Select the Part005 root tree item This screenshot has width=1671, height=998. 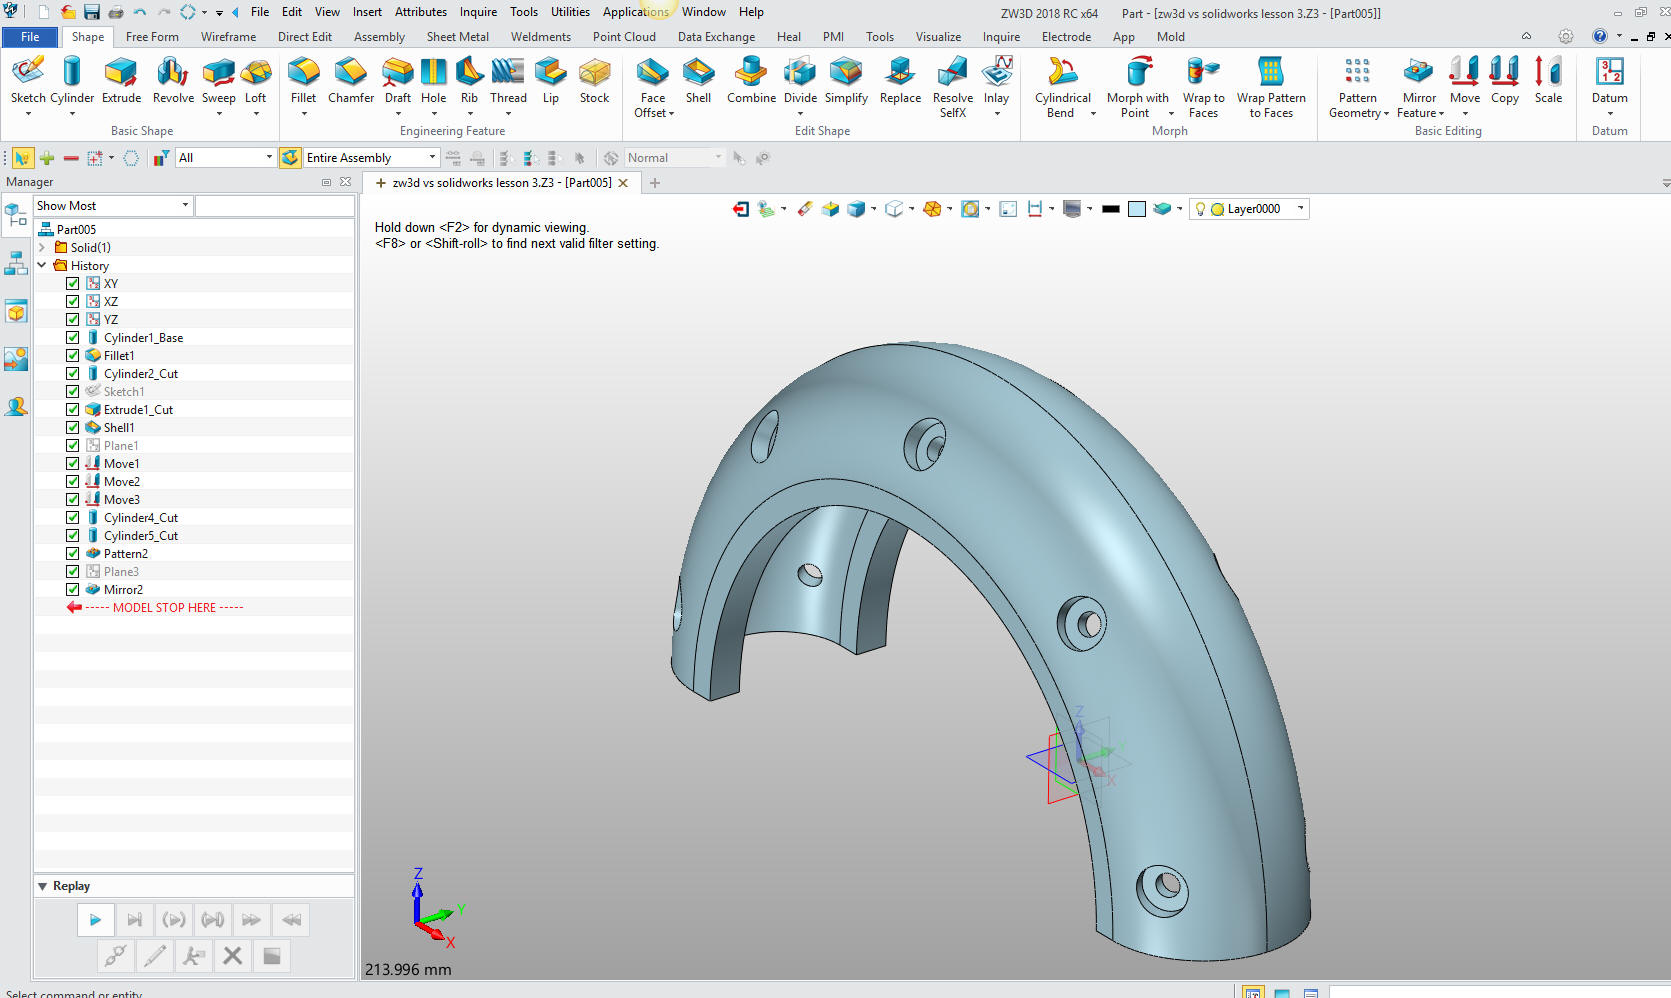[76, 229]
